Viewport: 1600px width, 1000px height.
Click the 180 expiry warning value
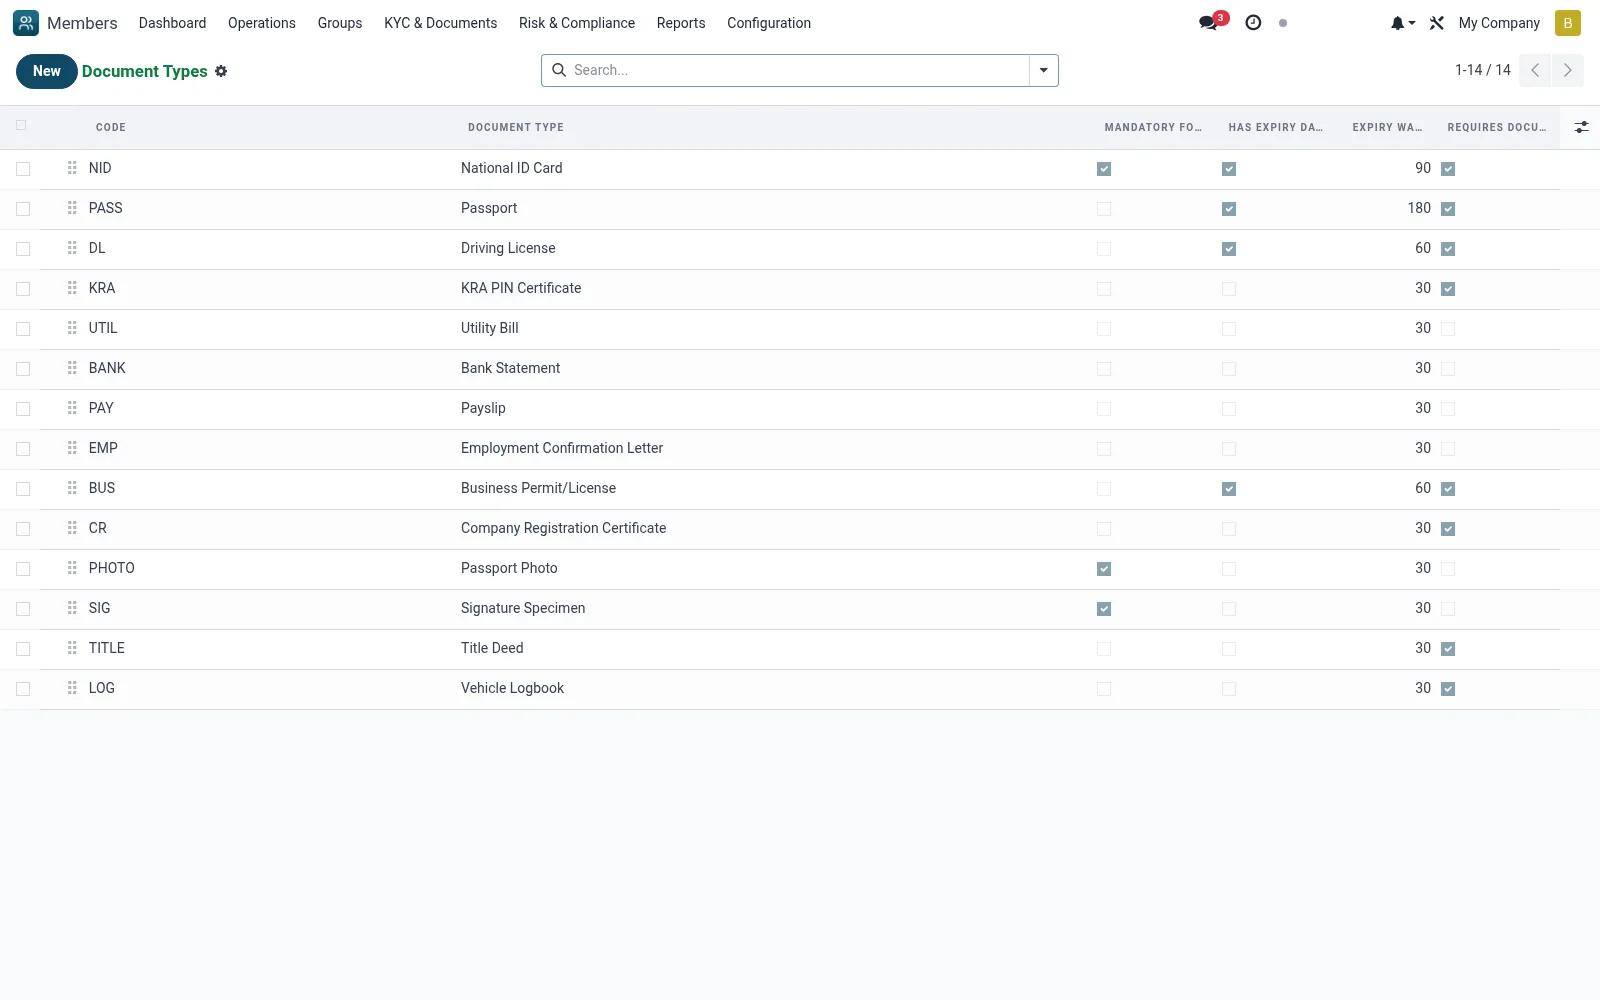click(x=1419, y=208)
